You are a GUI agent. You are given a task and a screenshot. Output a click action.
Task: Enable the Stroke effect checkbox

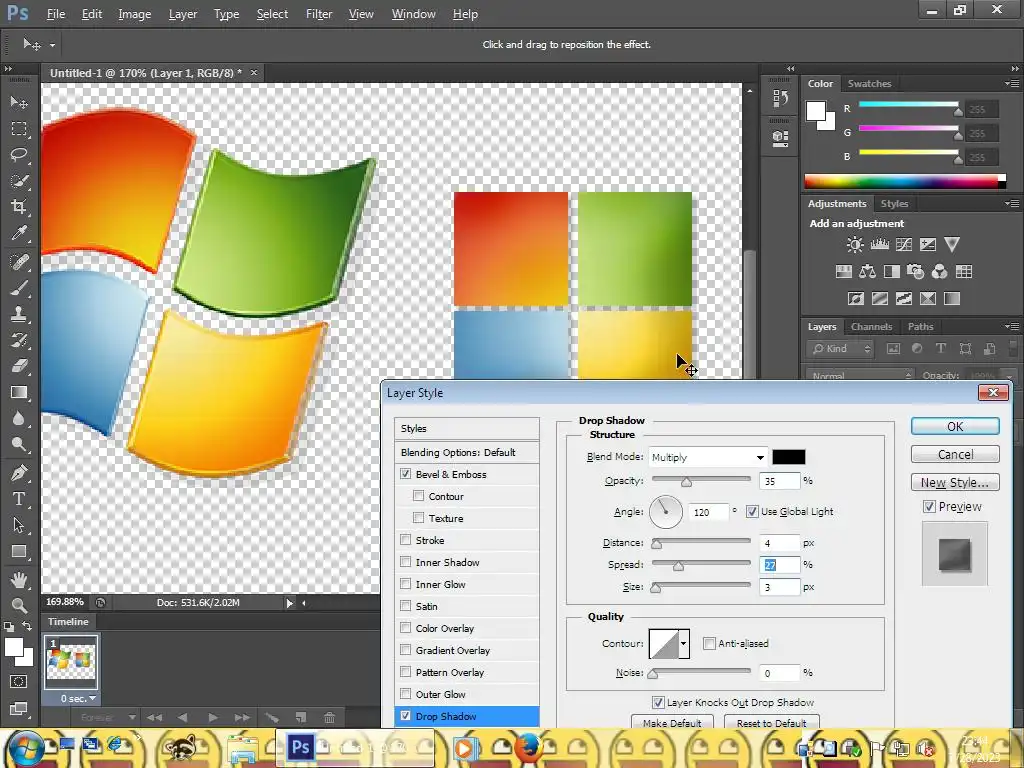tap(406, 540)
